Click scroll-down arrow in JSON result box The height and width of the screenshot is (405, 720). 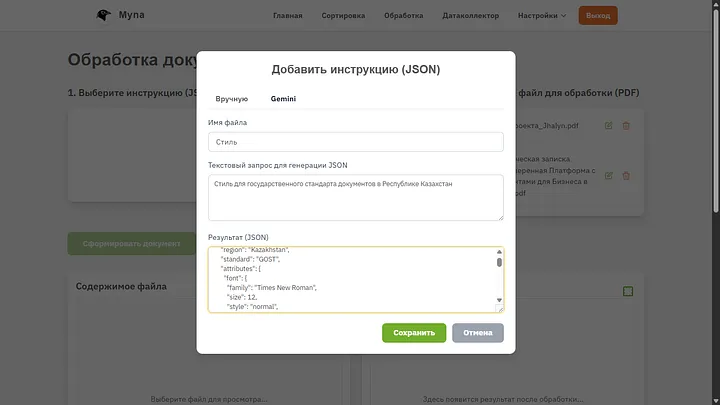[499, 299]
